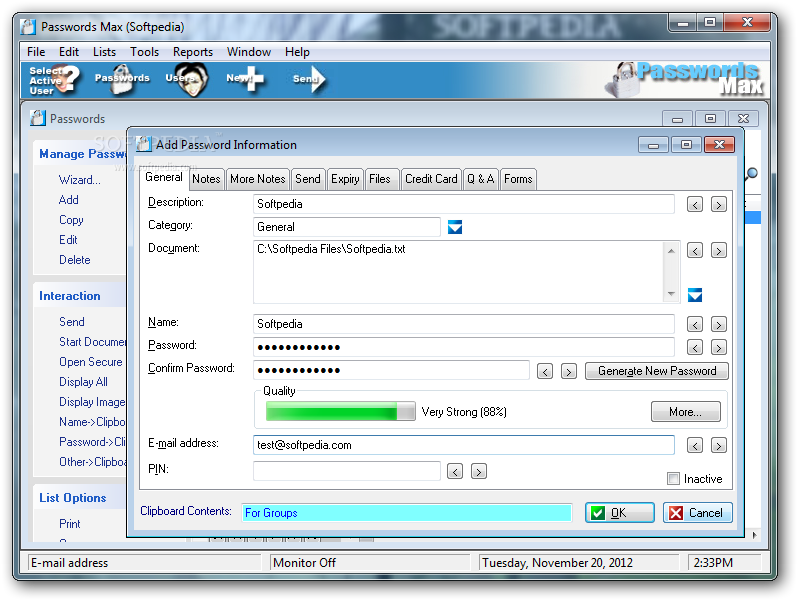Open the Category dropdown arrow
This screenshot has height=601, width=798.
pos(454,226)
